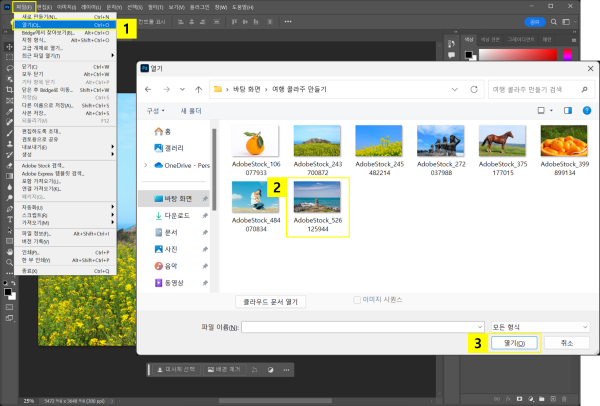Click the contextual task bar adjustment circle icon

pos(271,370)
